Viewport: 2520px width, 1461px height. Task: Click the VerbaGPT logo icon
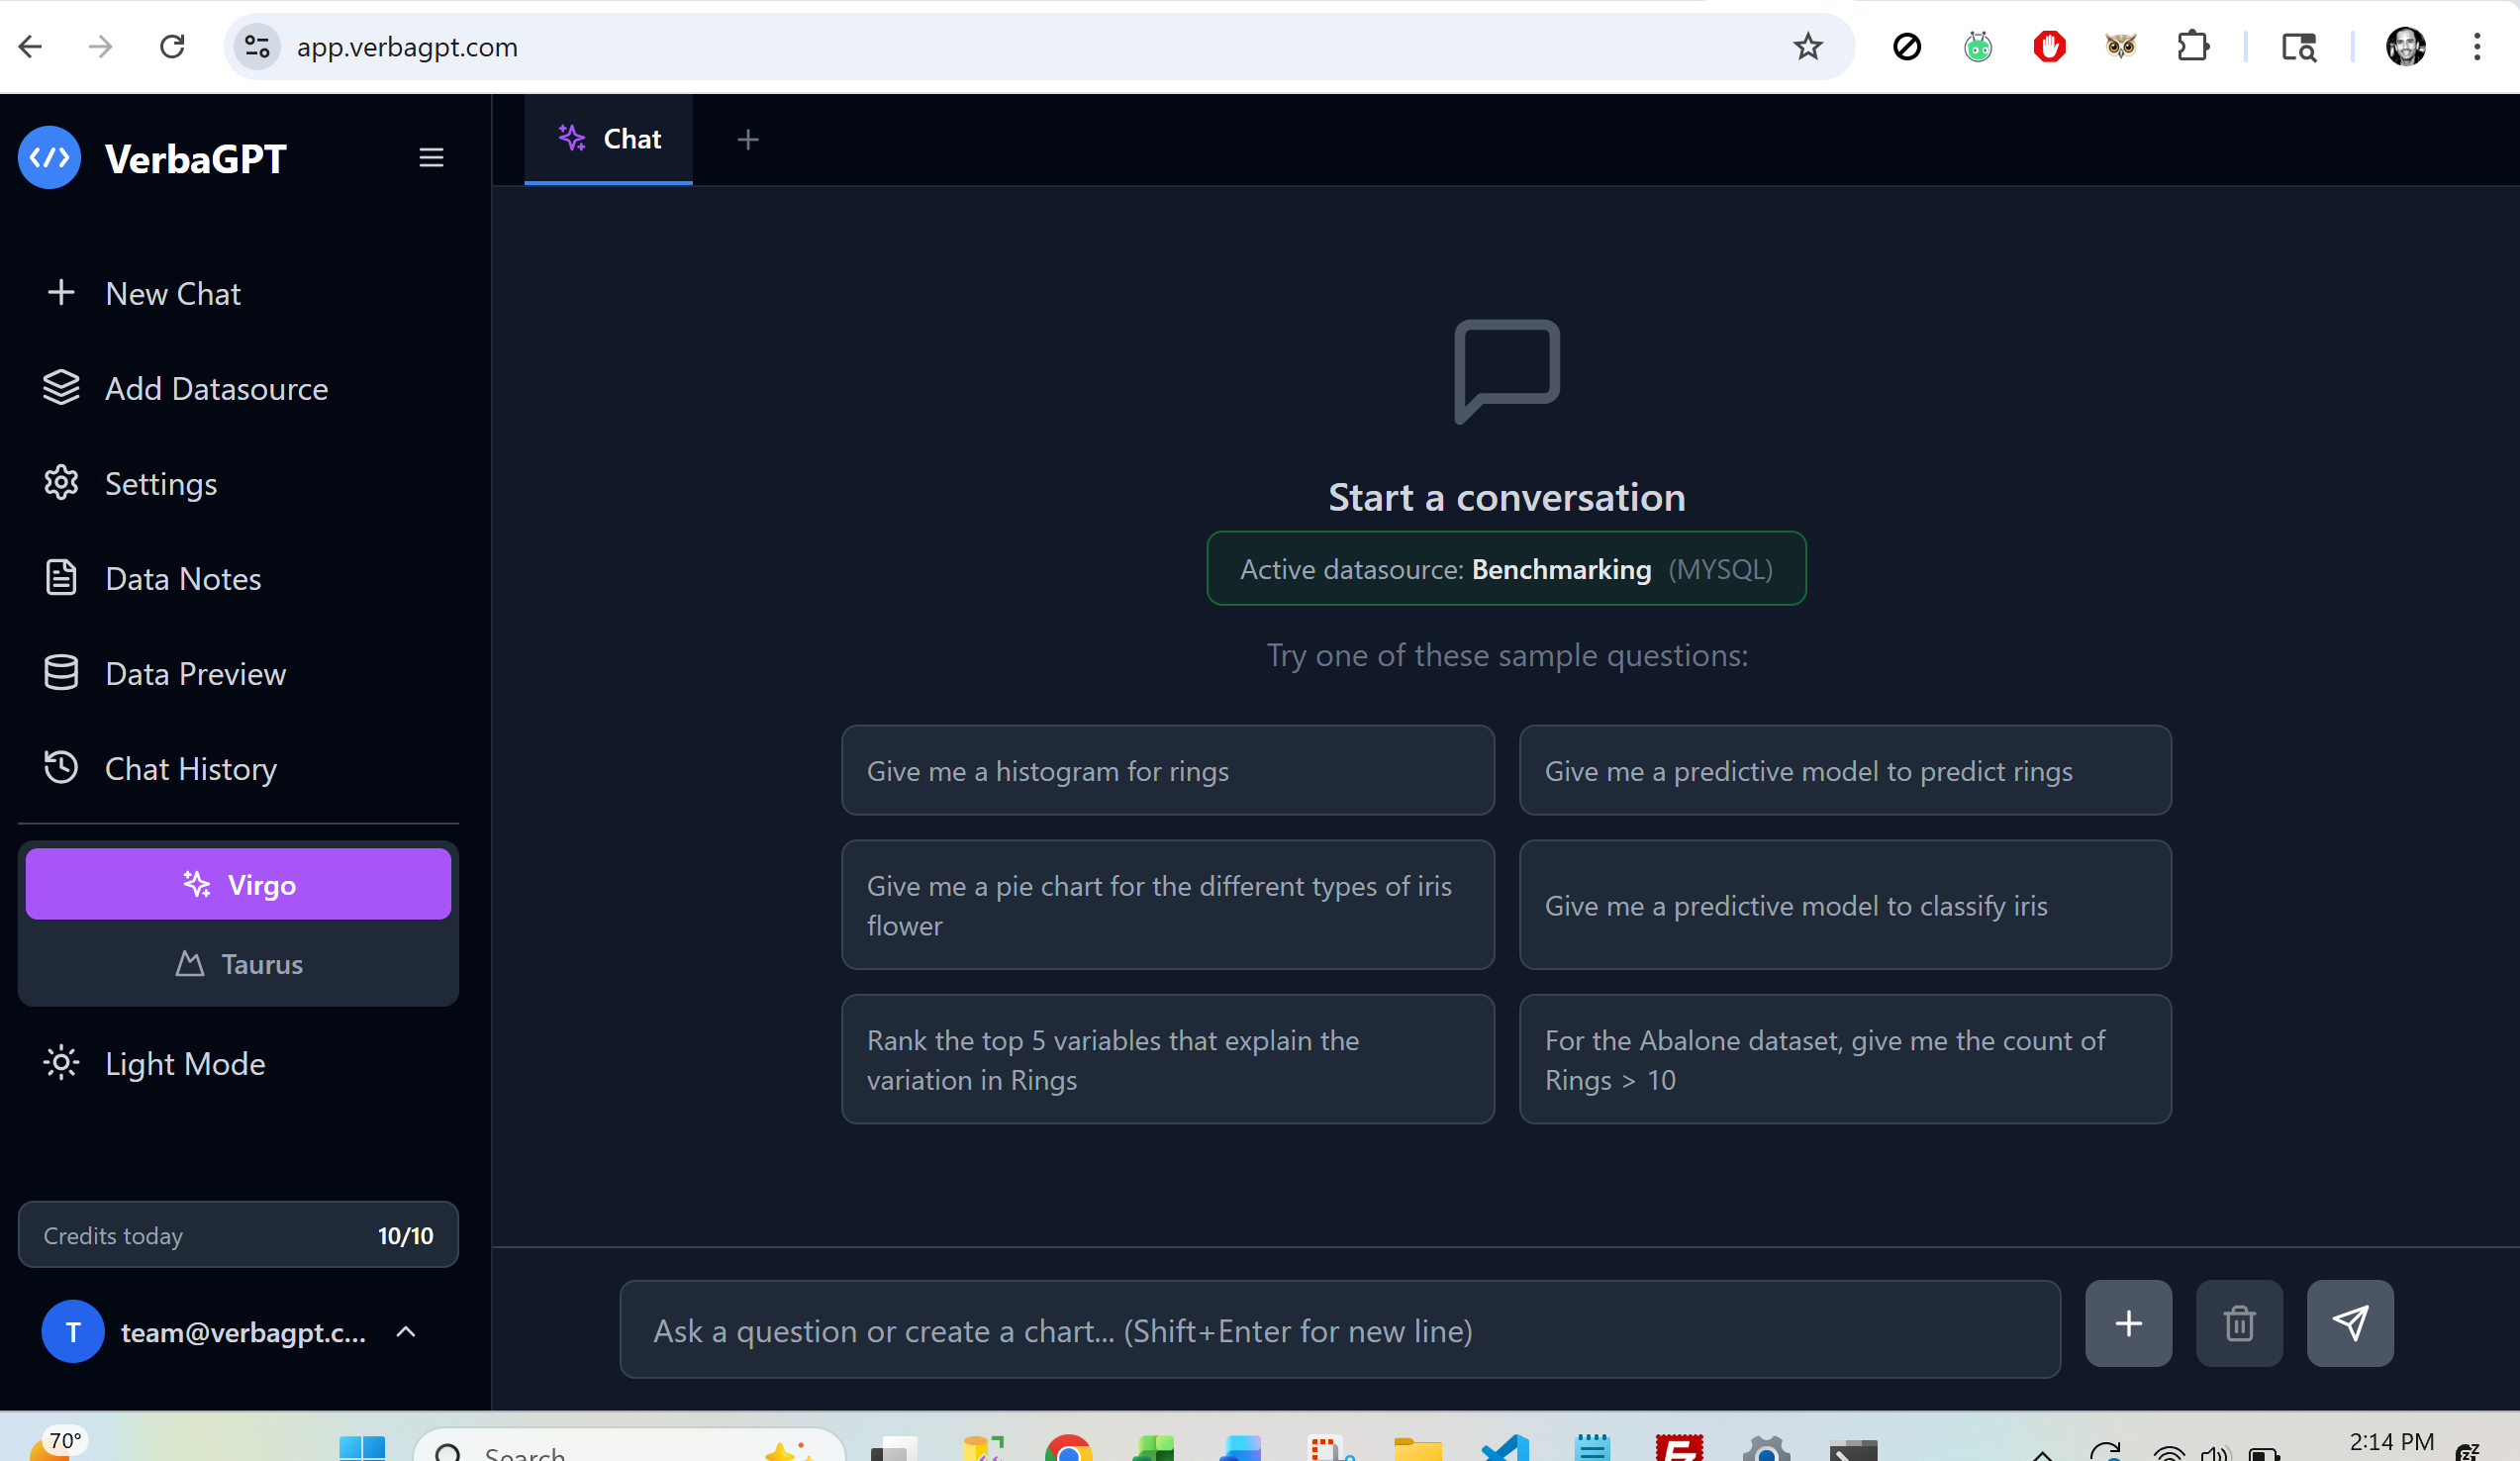[49, 157]
